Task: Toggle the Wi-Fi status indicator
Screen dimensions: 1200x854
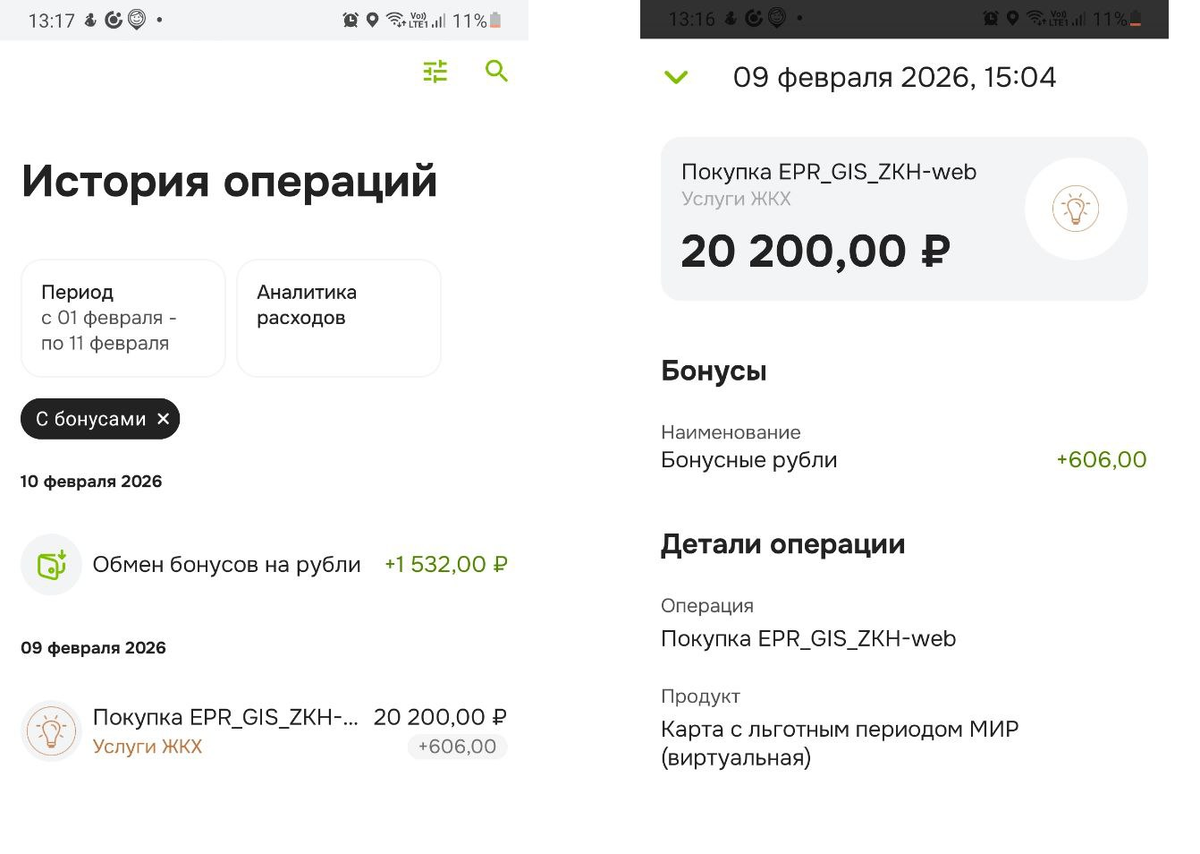Action: 396,18
